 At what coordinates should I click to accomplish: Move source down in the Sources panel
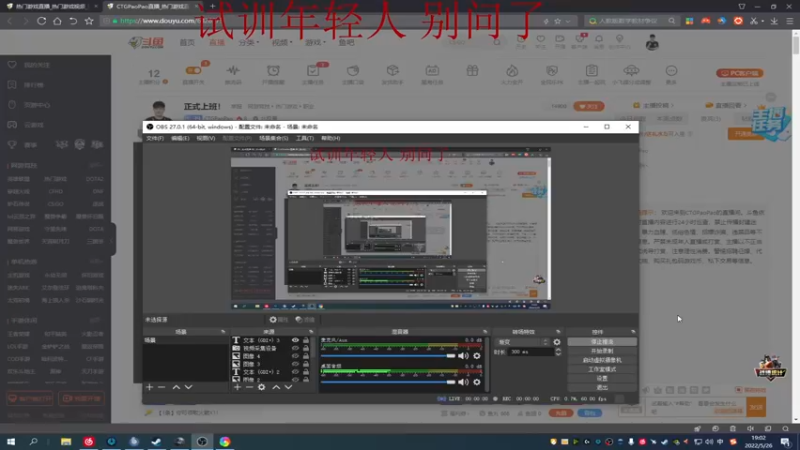point(288,387)
